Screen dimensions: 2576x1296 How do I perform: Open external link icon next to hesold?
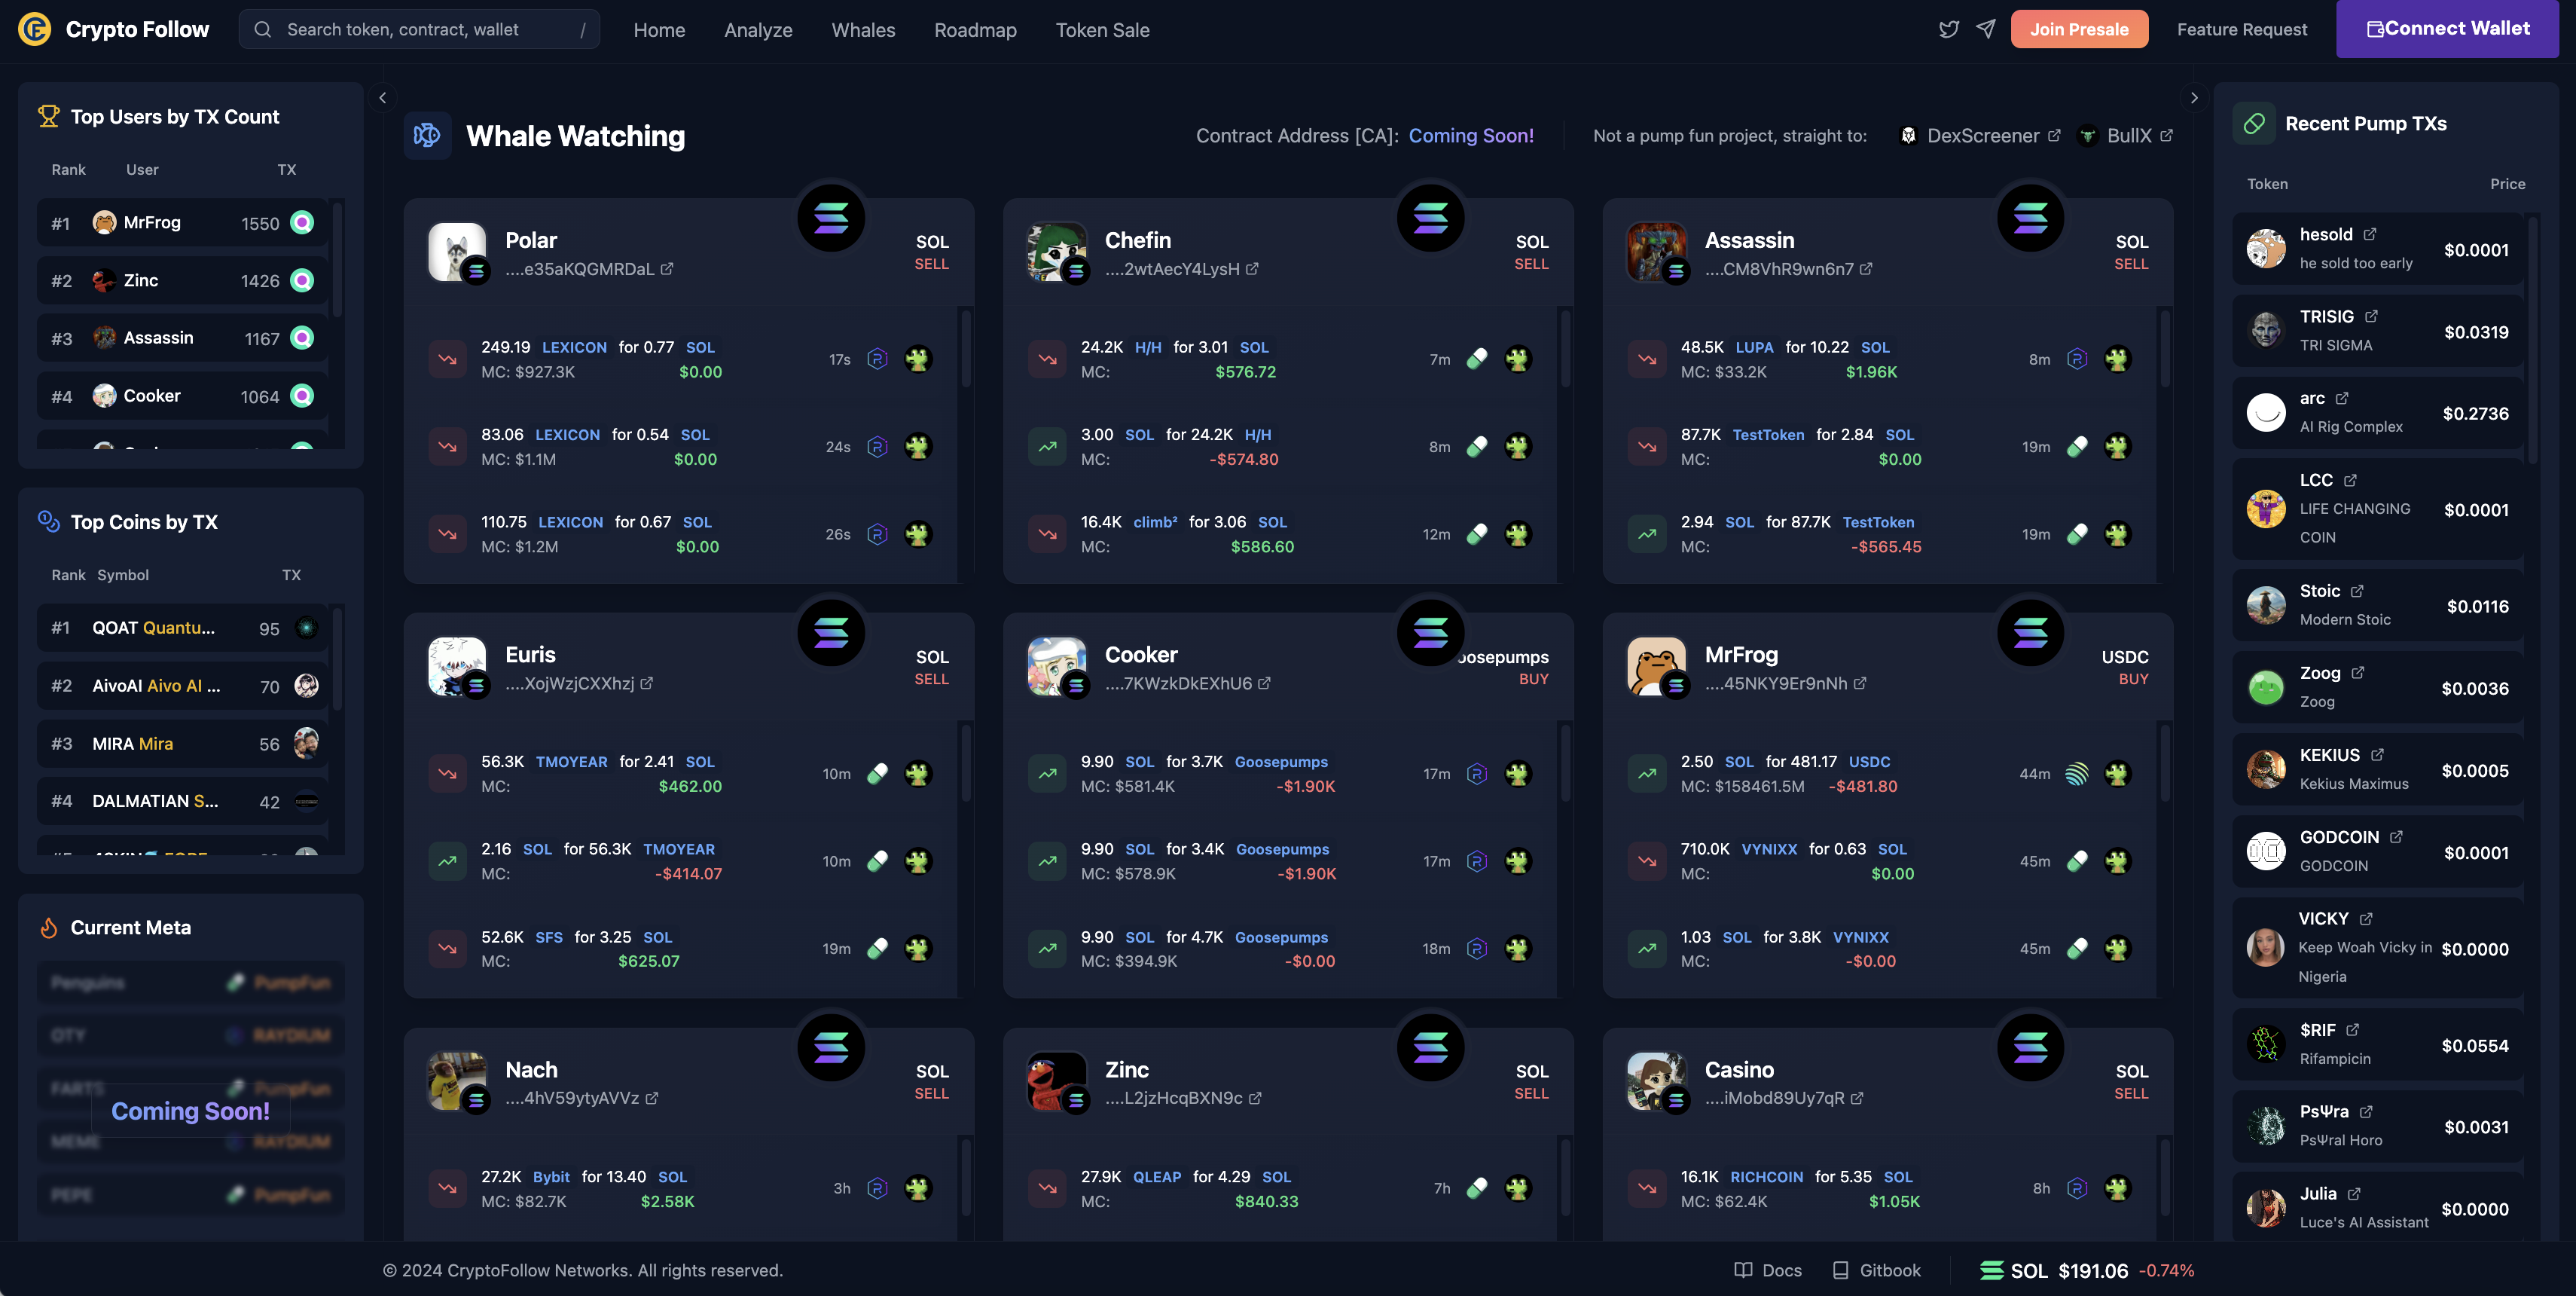(2369, 234)
